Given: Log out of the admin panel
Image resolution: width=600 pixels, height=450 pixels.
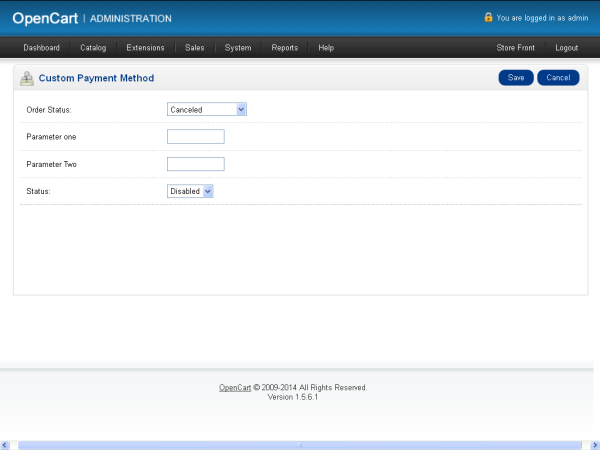Looking at the screenshot, I should pyautogui.click(x=566, y=48).
